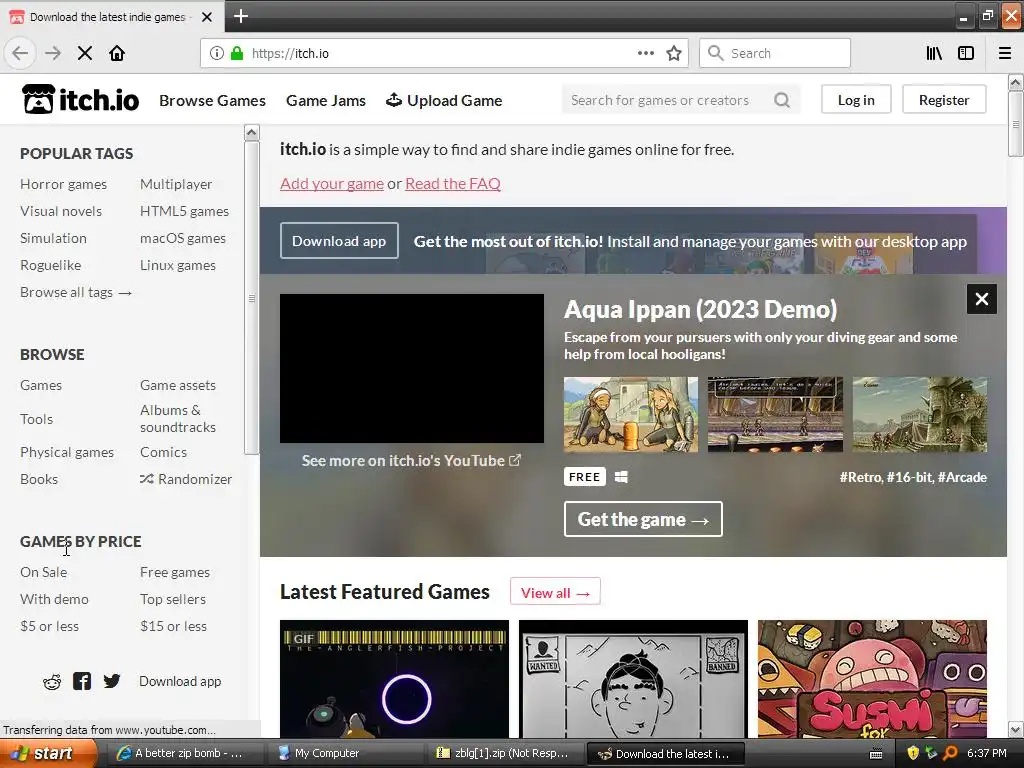The height and width of the screenshot is (768, 1024).
Task: Click the green padlock security icon
Action: click(x=237, y=53)
